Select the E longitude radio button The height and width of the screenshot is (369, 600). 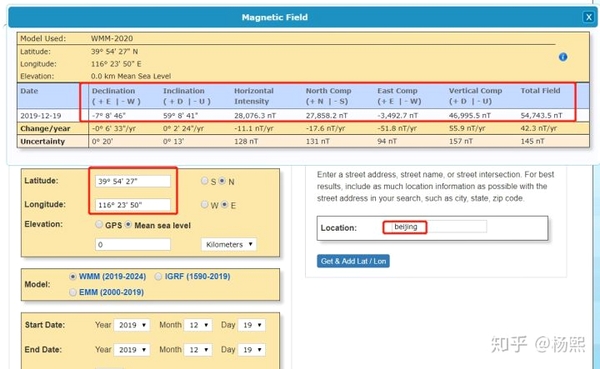[225, 204]
